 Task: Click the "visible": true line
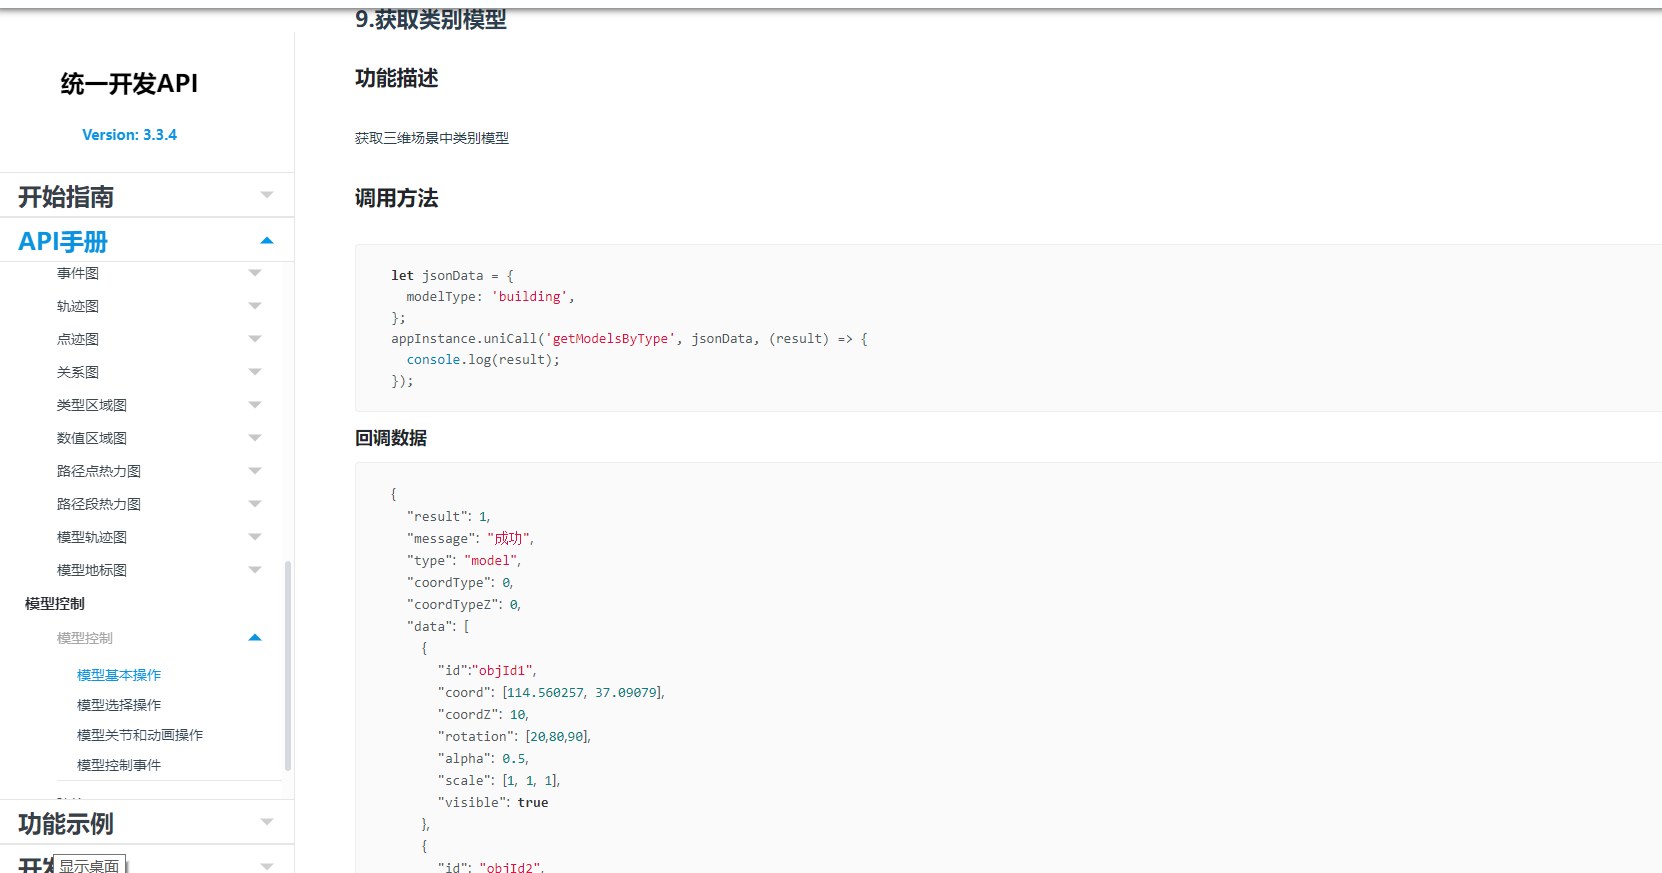pos(493,803)
